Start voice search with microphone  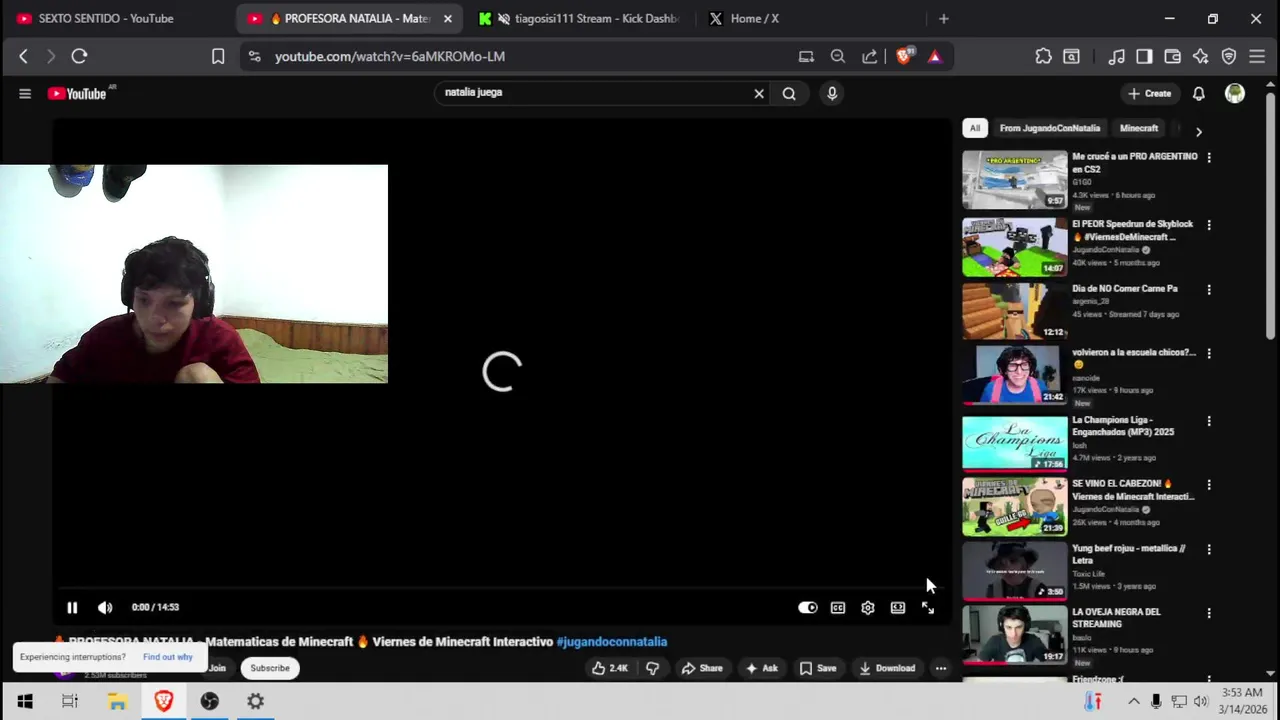coord(832,93)
